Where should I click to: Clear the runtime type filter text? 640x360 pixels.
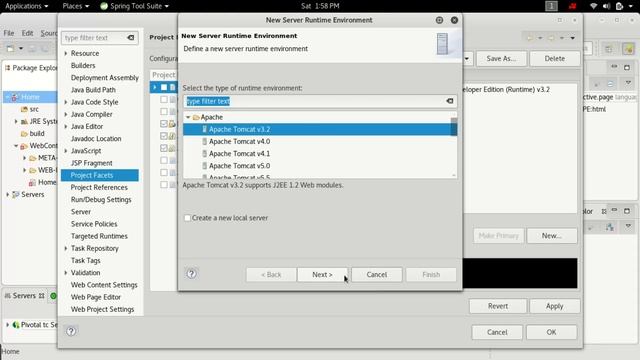click(x=449, y=101)
